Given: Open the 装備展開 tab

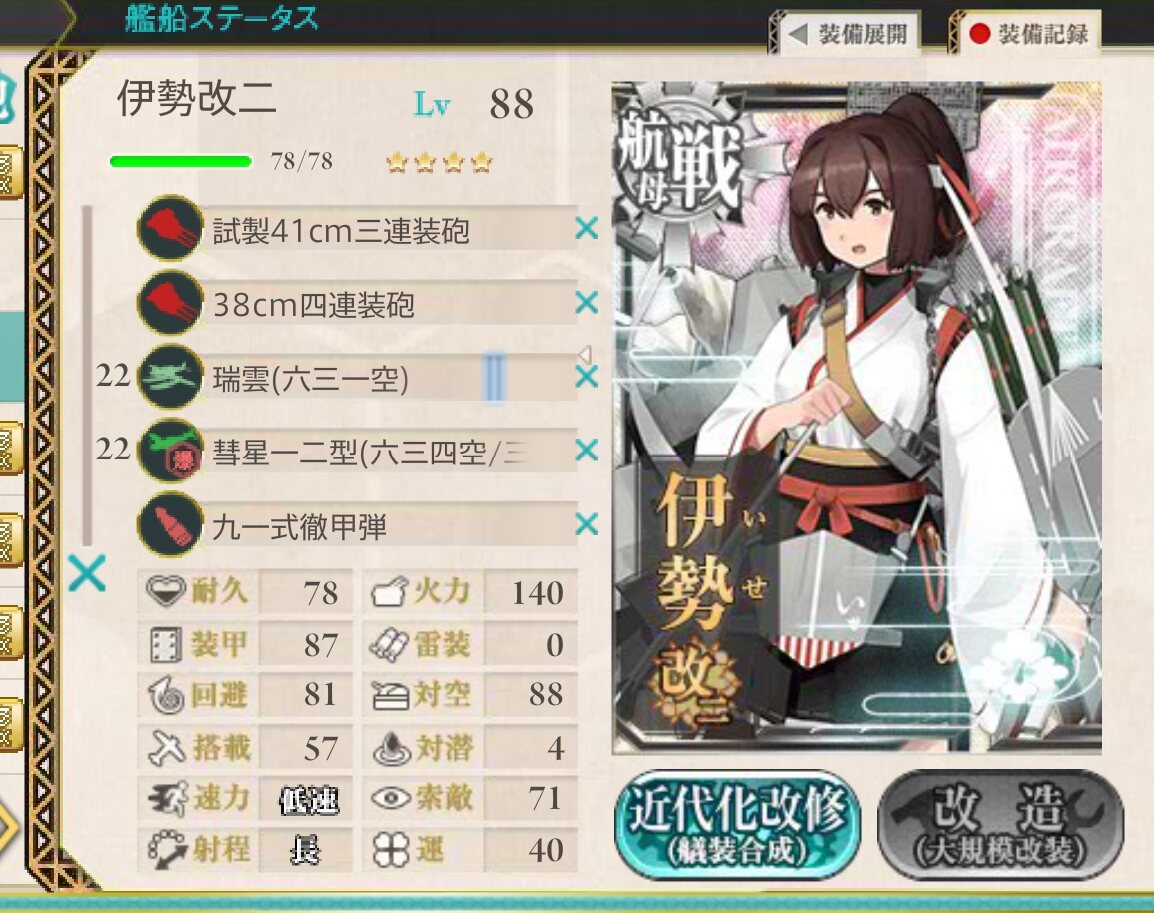Looking at the screenshot, I should click(x=846, y=34).
